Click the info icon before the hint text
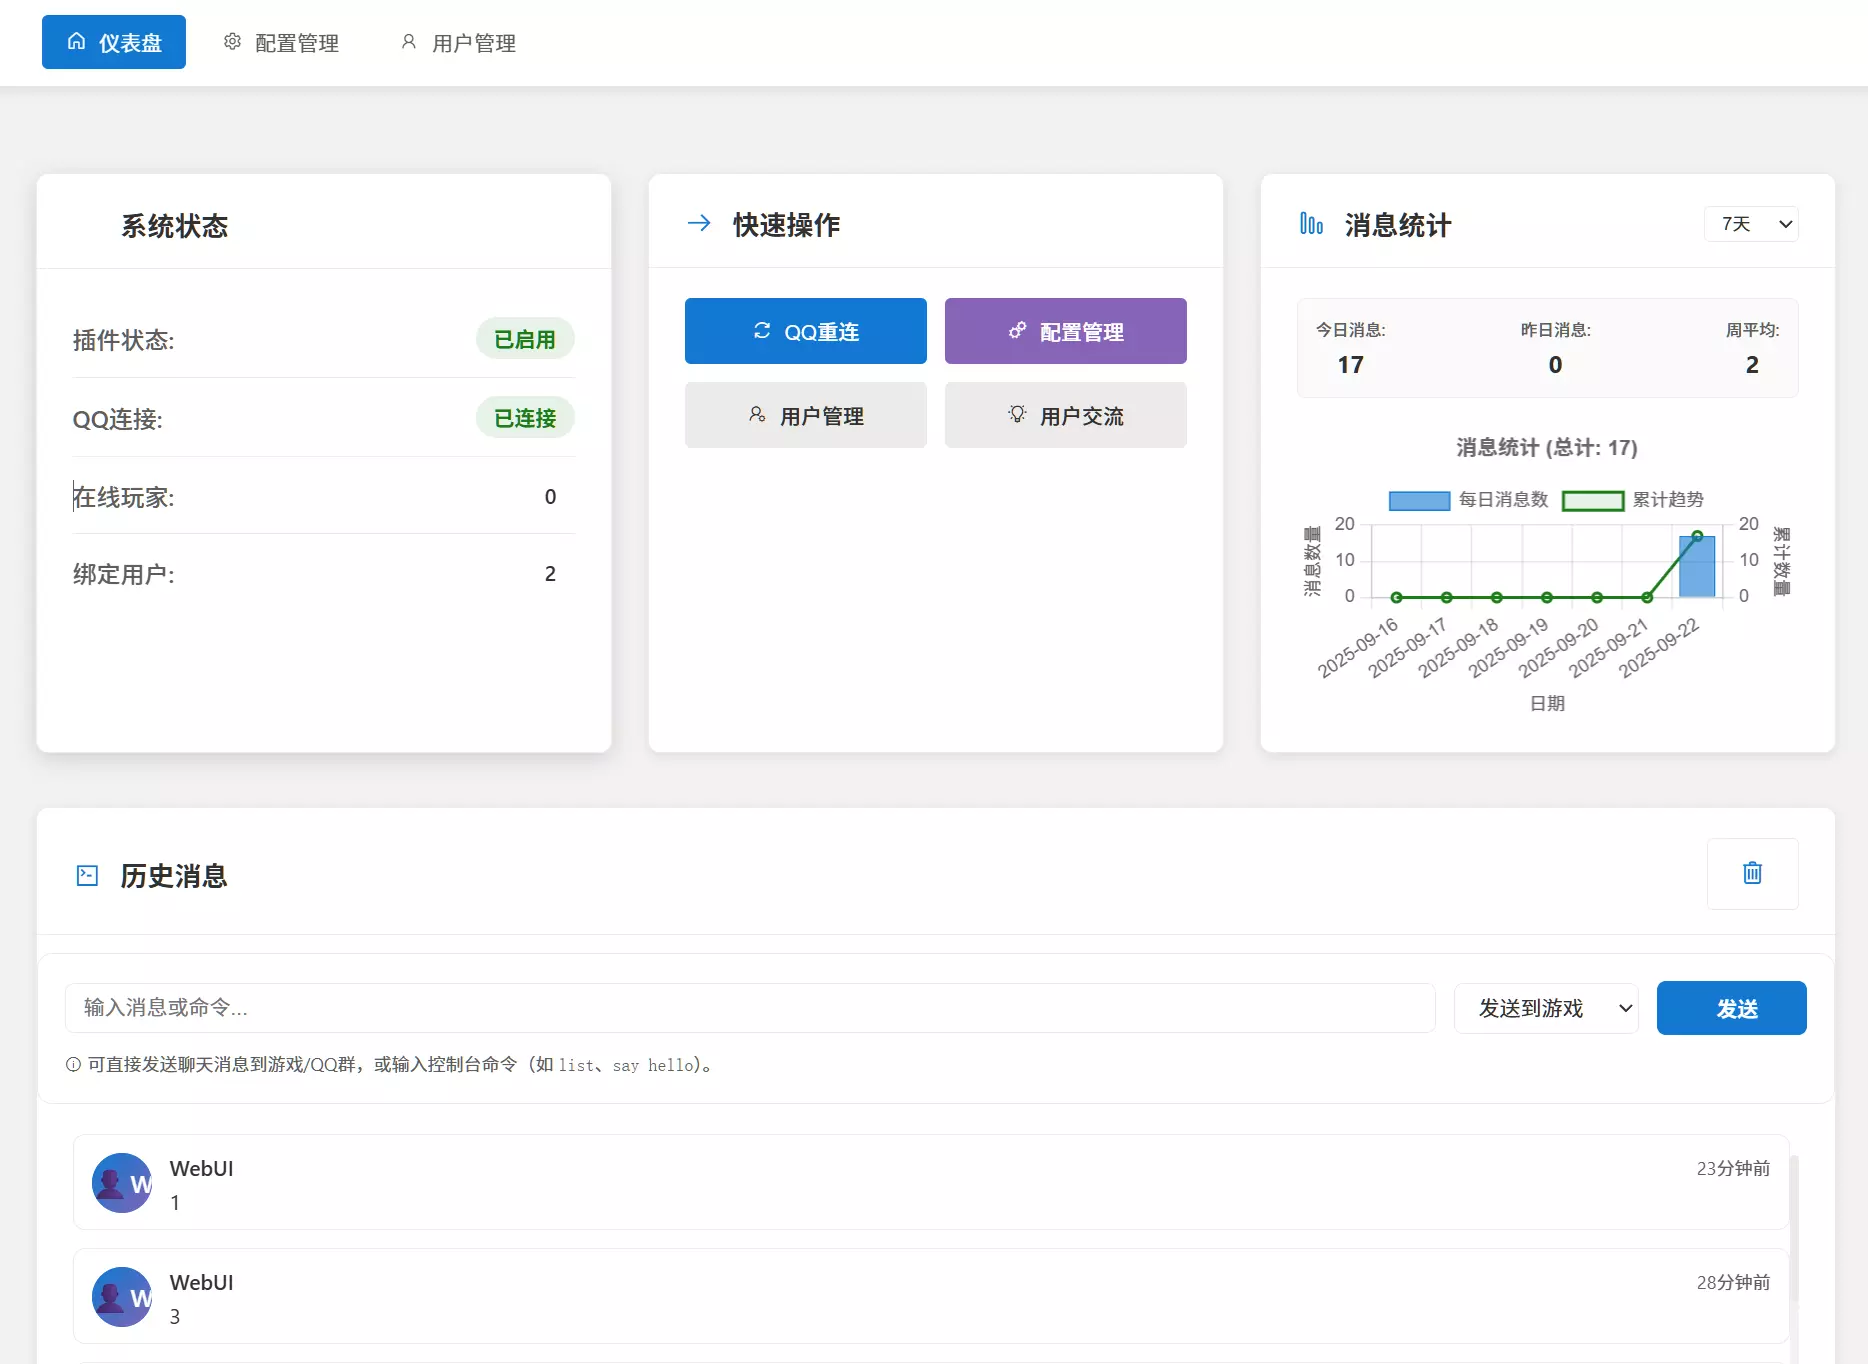 pyautogui.click(x=73, y=1065)
